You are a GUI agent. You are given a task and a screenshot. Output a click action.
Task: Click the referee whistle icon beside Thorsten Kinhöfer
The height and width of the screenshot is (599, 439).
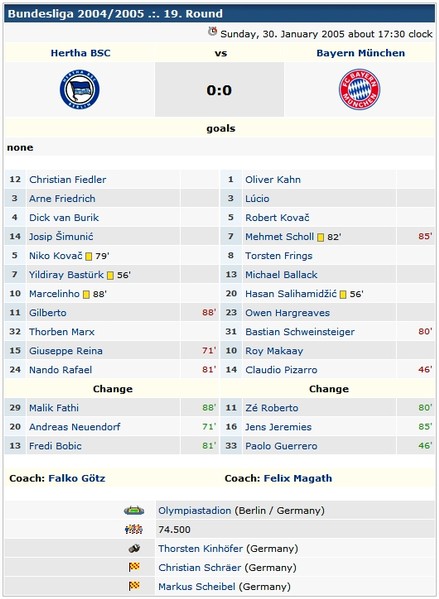tap(134, 549)
